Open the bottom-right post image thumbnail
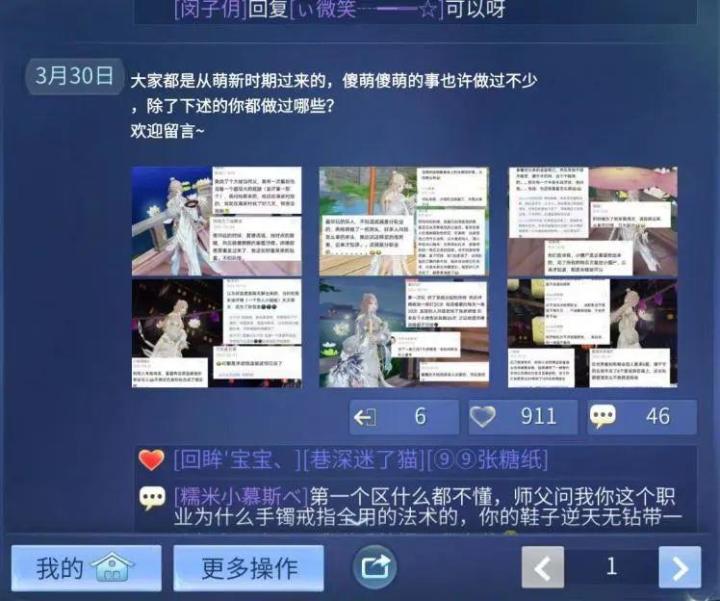 tap(592, 333)
